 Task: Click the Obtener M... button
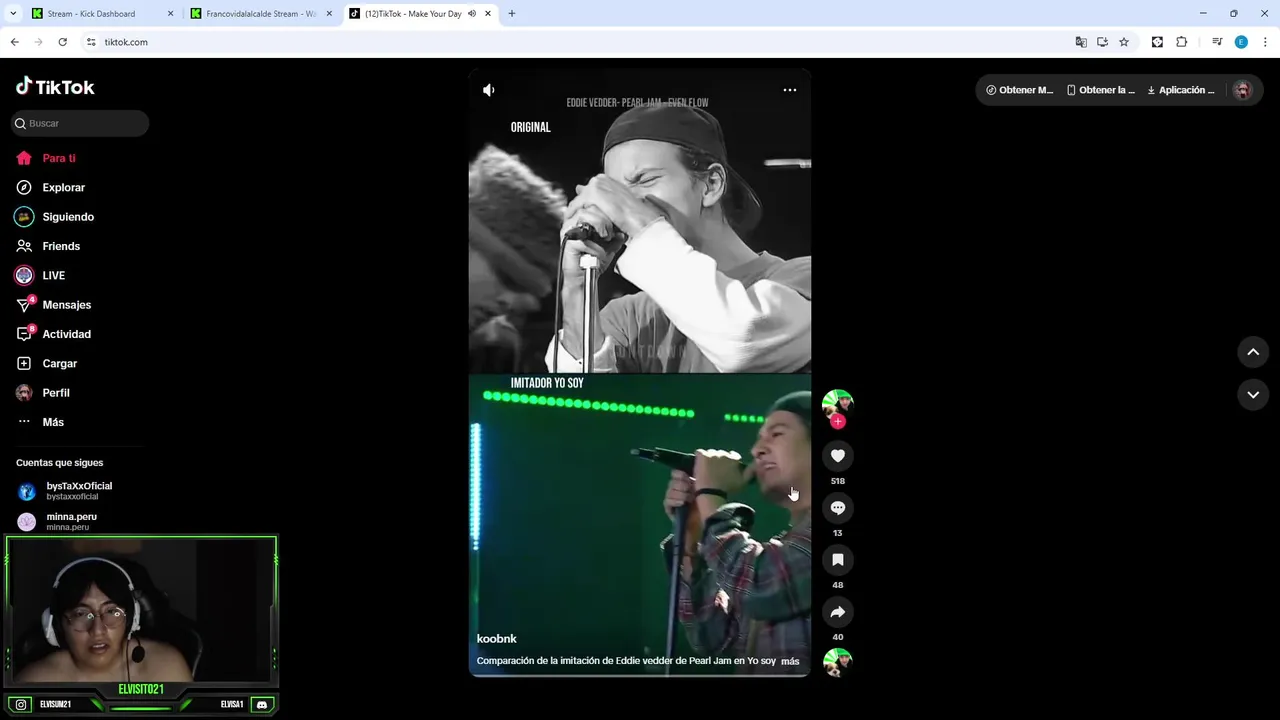point(1020,90)
